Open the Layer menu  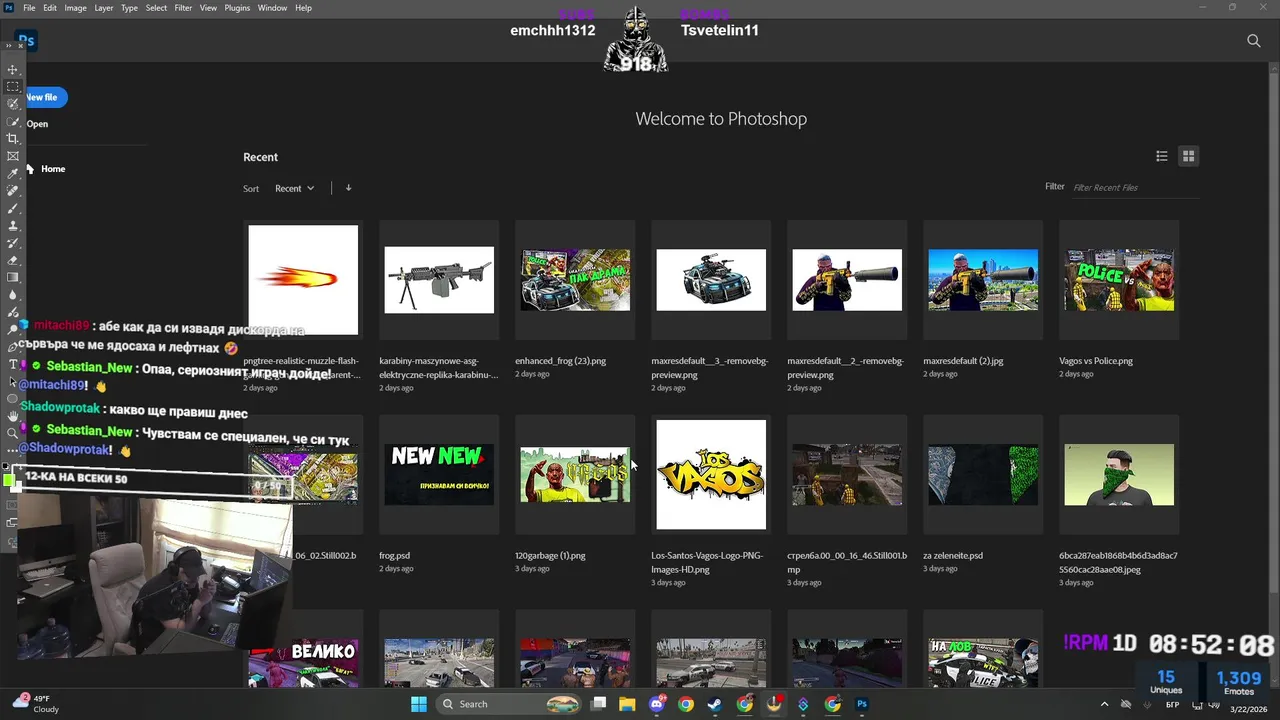pyautogui.click(x=104, y=8)
